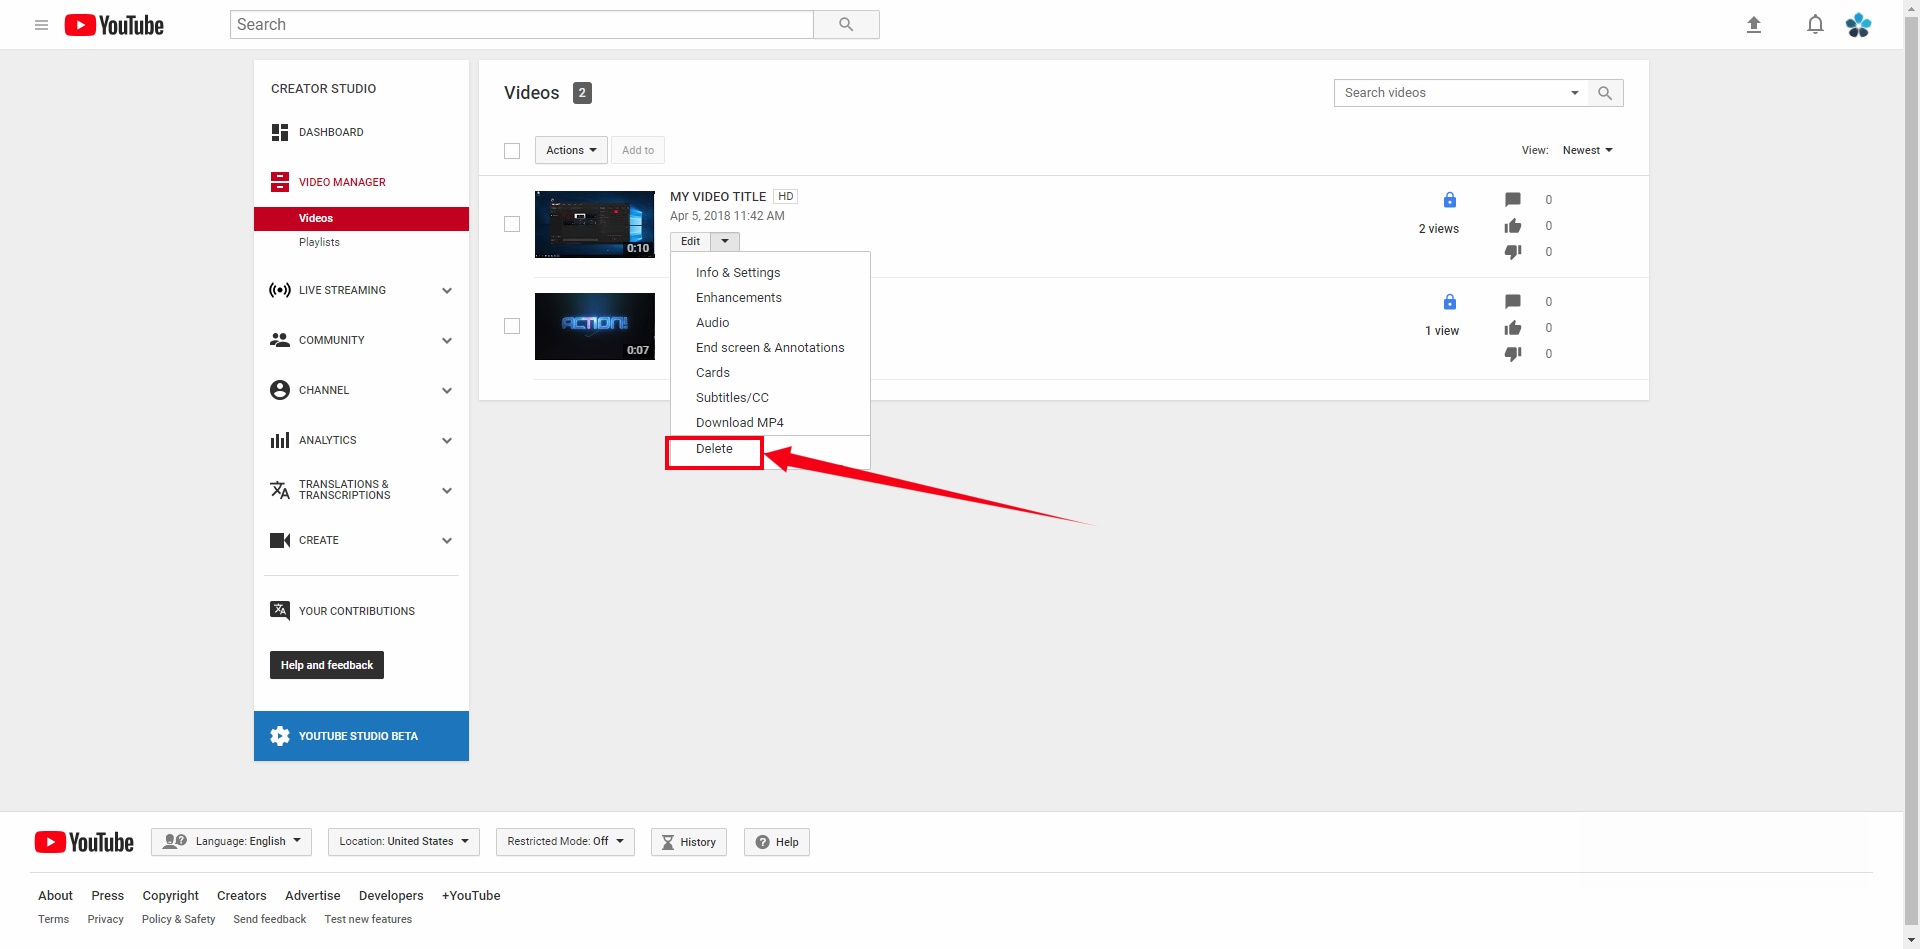Expand the Channel section chevron
Image resolution: width=1920 pixels, height=949 pixels.
(x=447, y=391)
